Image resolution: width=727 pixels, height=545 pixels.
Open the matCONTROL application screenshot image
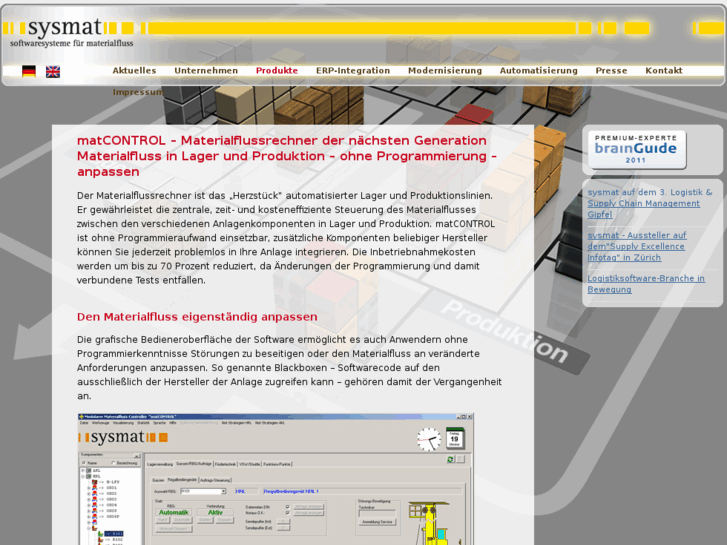pyautogui.click(x=276, y=479)
